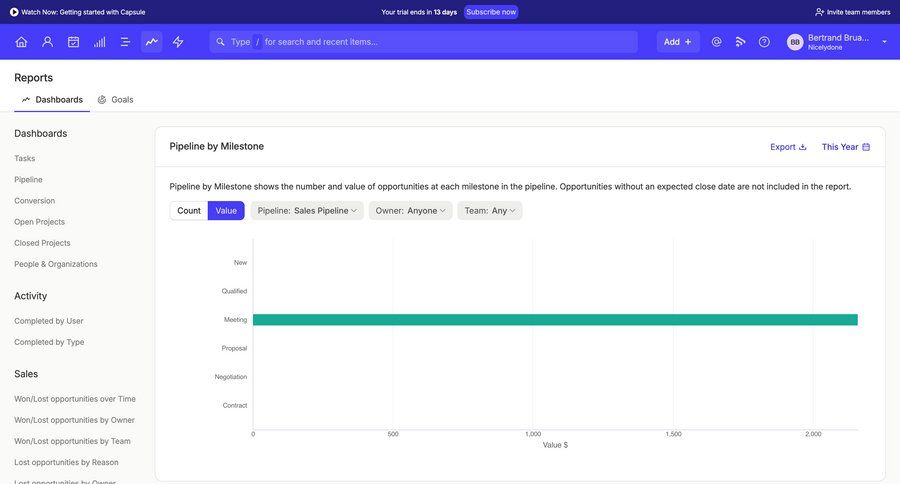This screenshot has height=484, width=900.
Task: Click the help question mark icon
Action: tap(764, 42)
